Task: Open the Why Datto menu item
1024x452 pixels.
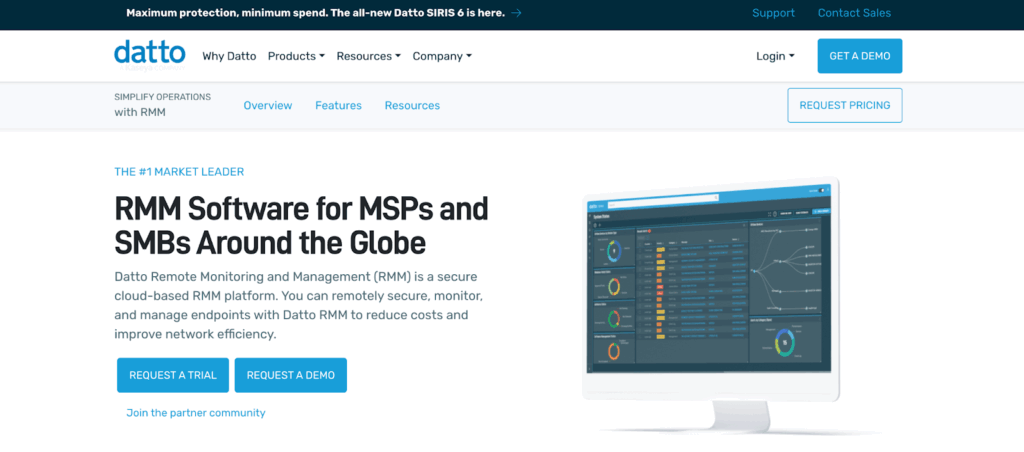Action: point(228,56)
